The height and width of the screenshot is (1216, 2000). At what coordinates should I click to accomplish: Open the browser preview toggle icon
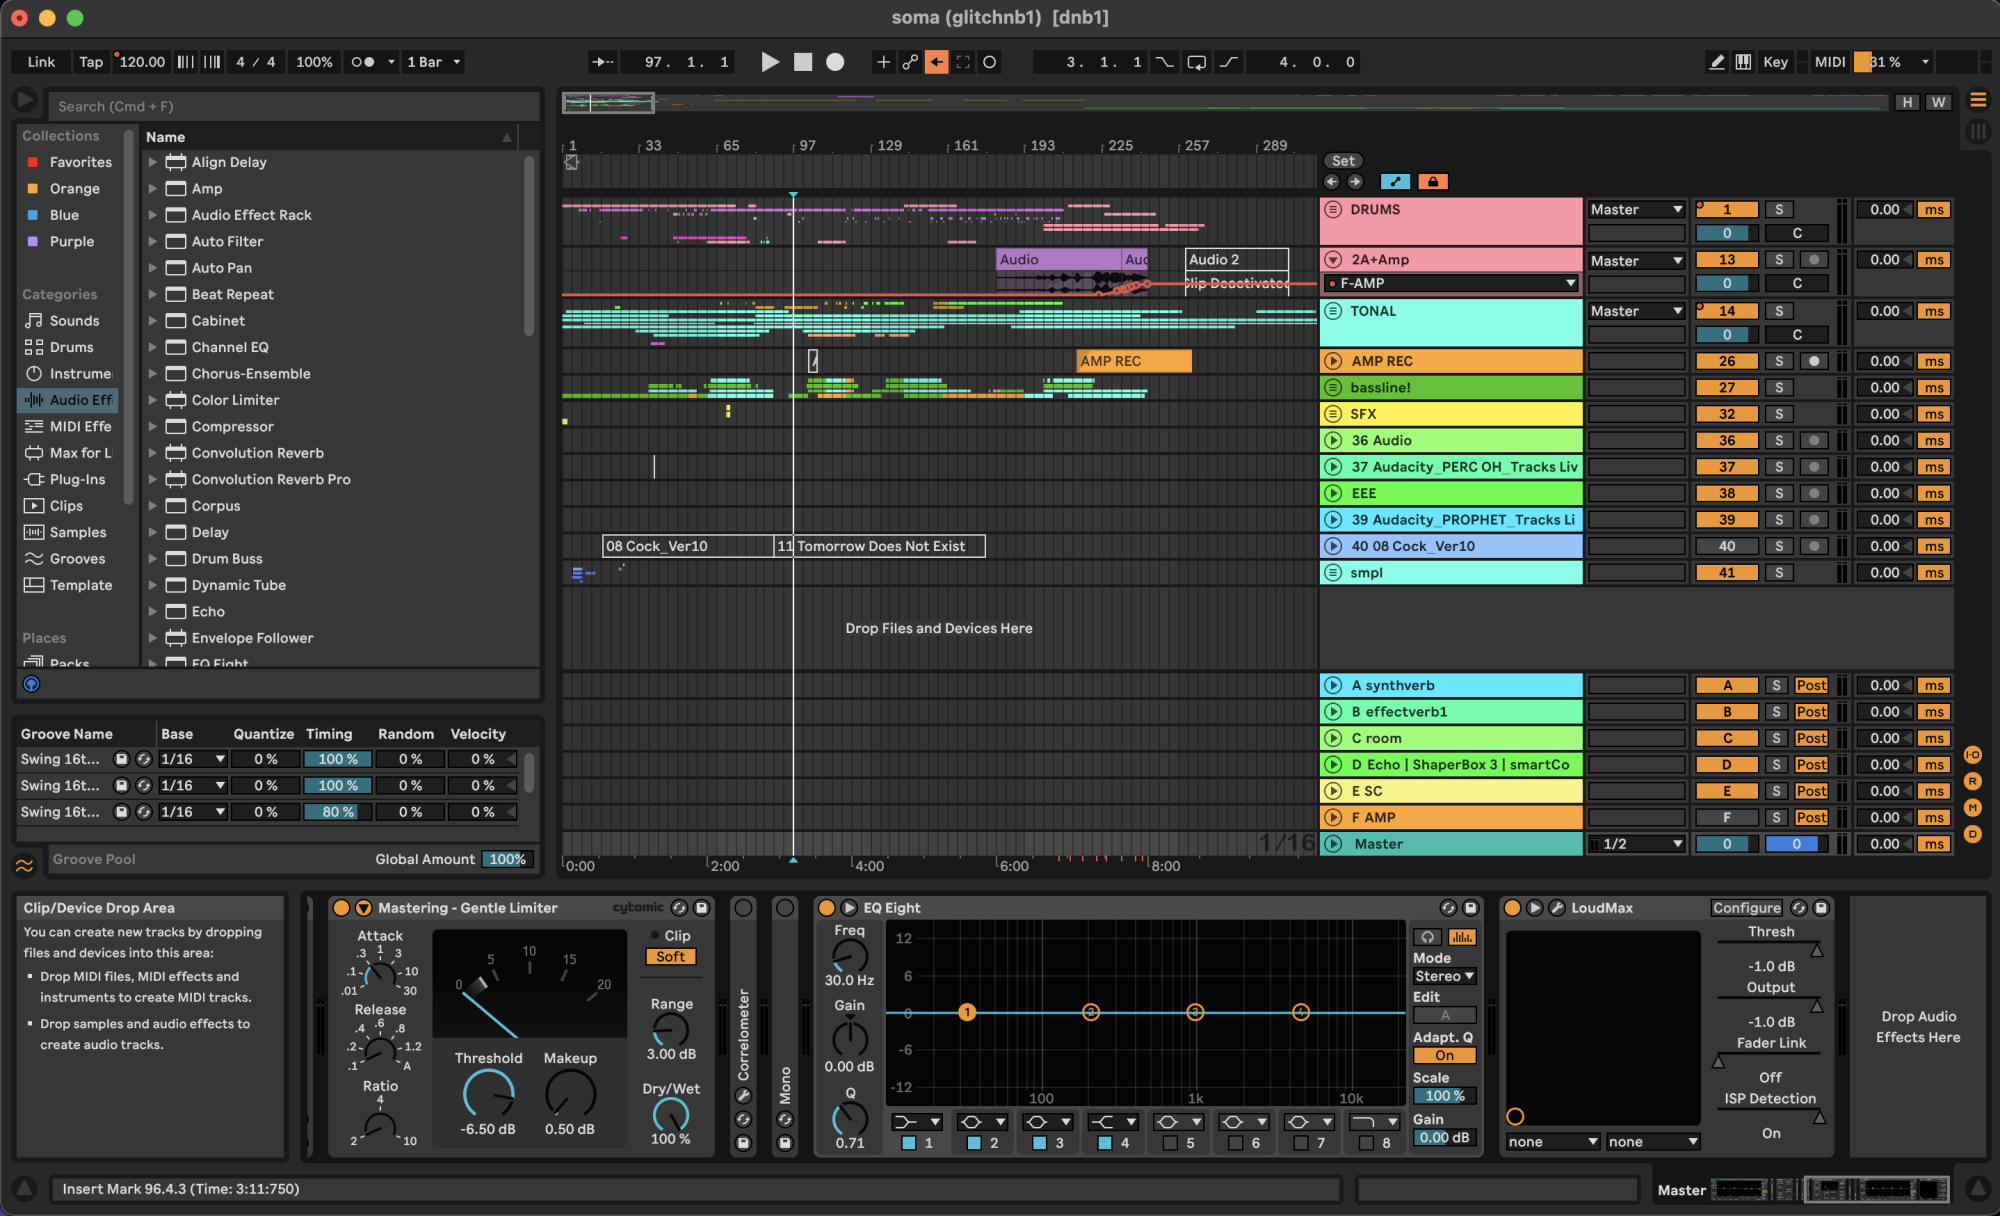(x=31, y=684)
